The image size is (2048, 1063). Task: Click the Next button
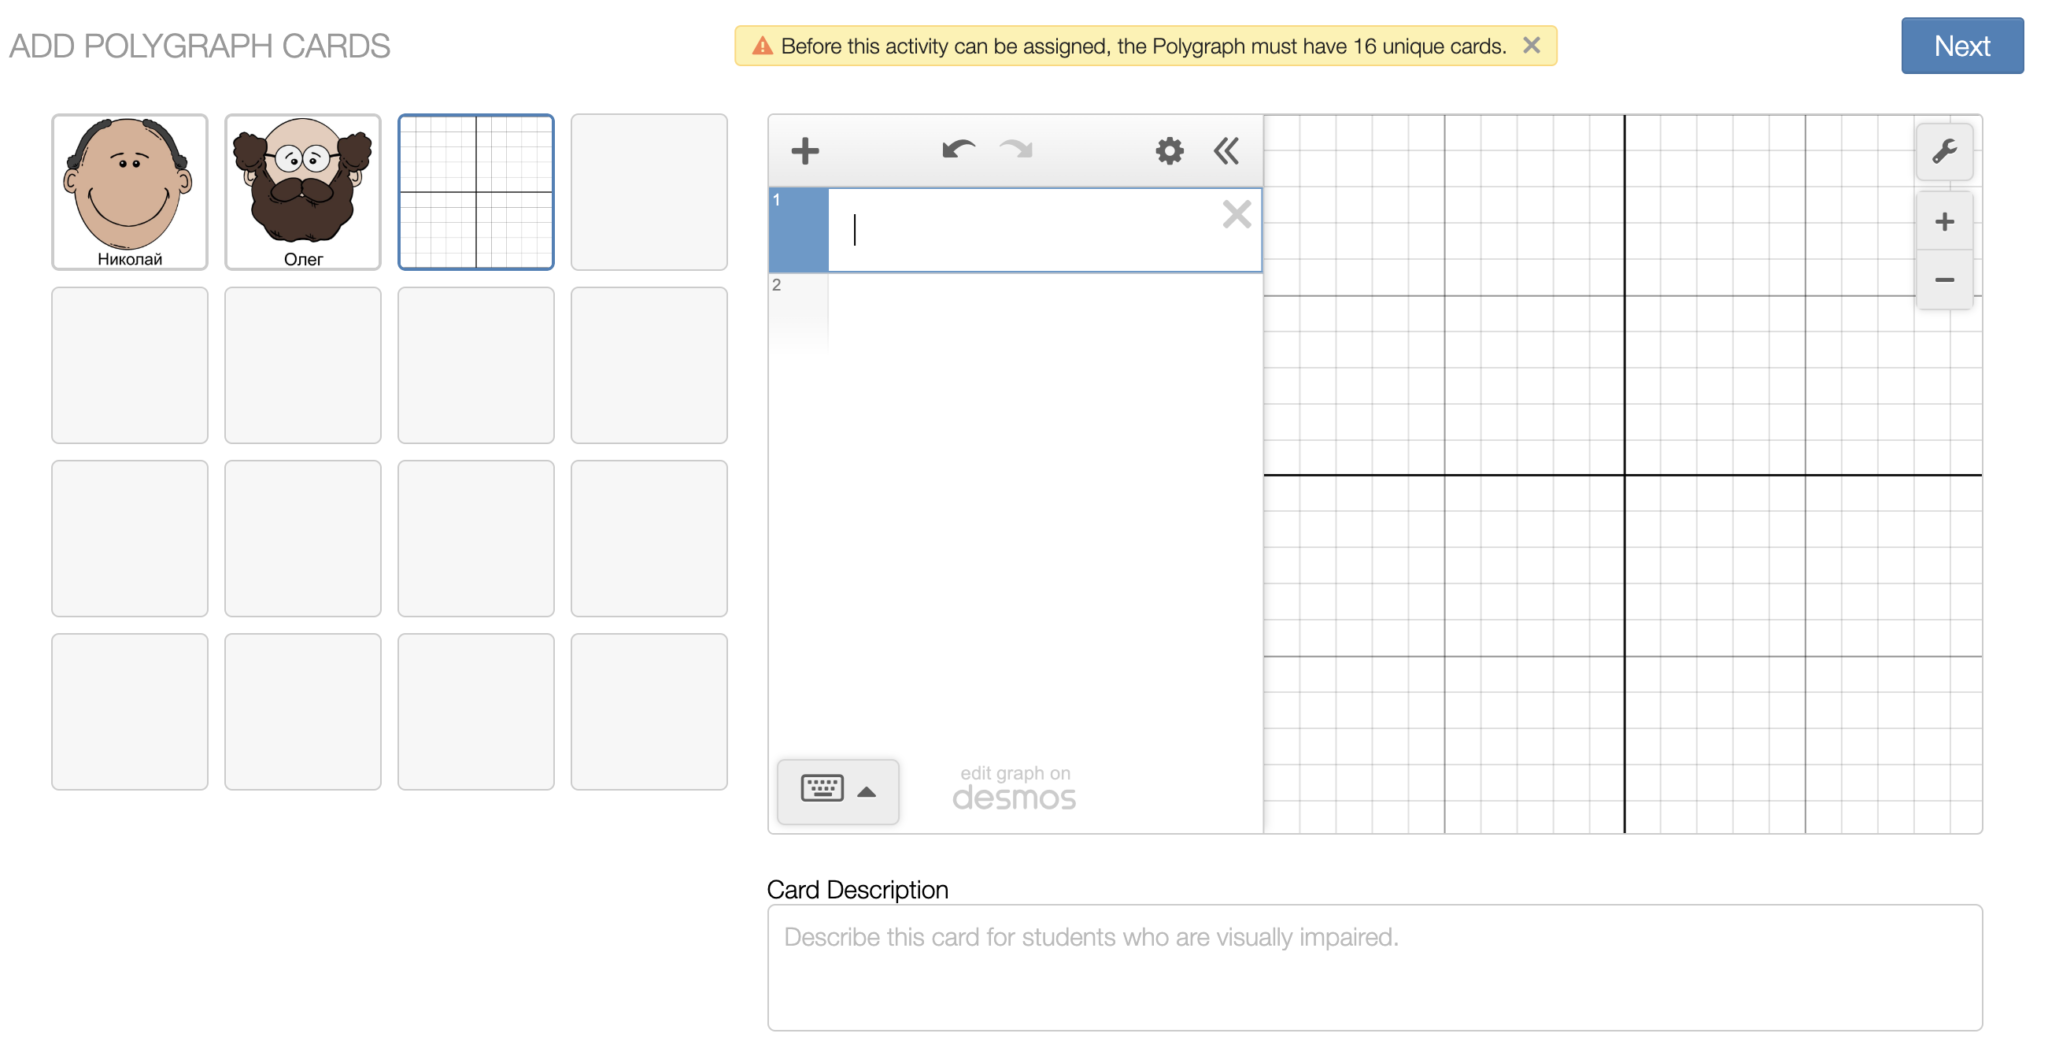1961,45
